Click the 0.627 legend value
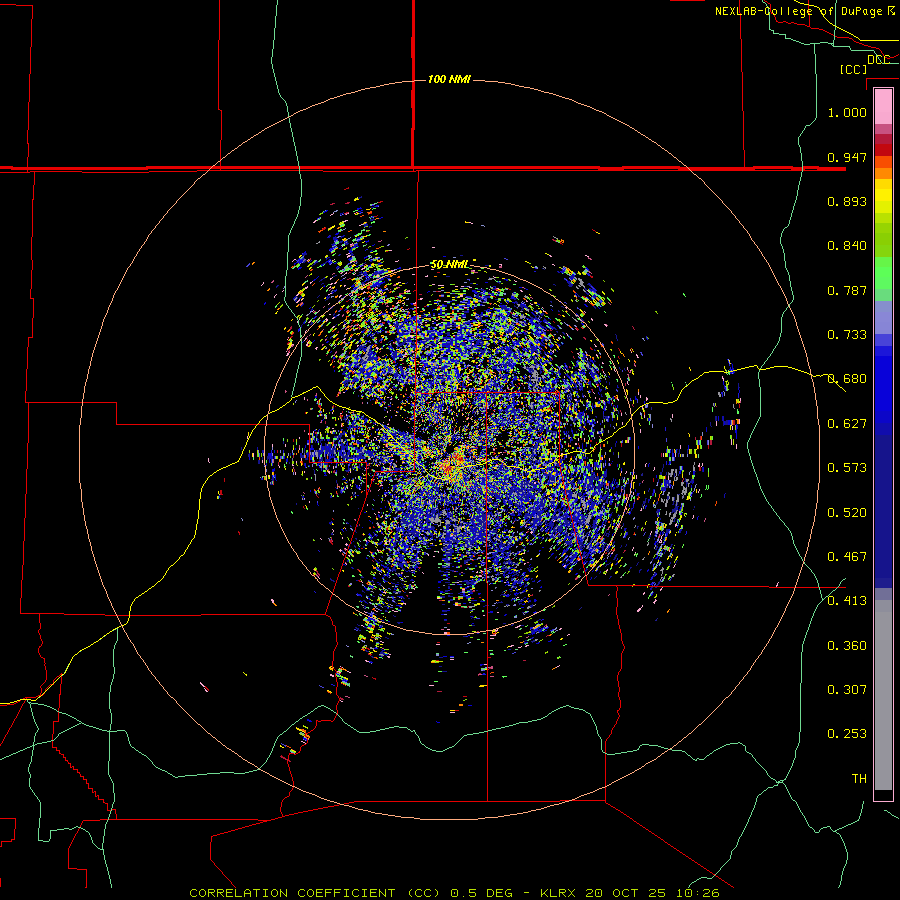This screenshot has height=900, width=900. point(847,424)
